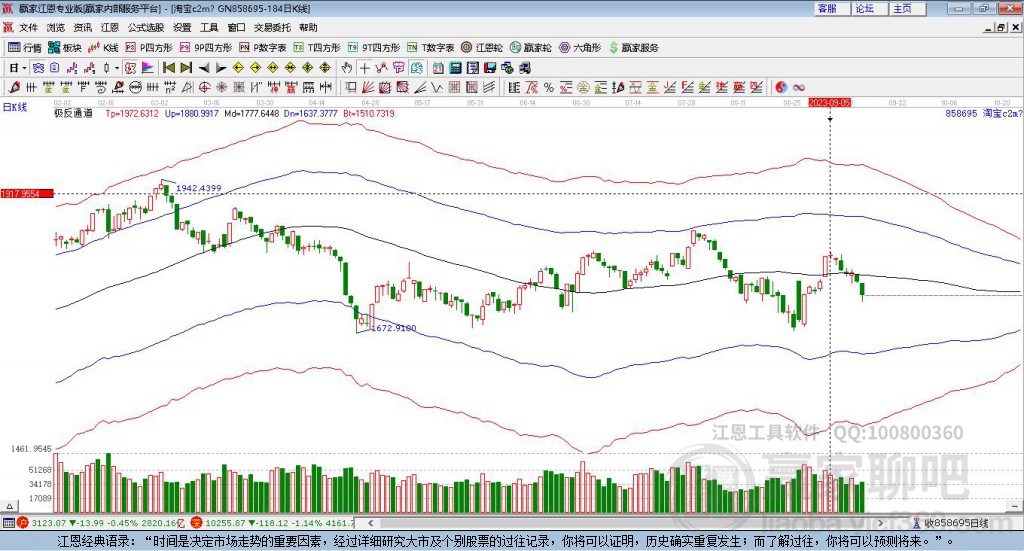
Task: Open the 行情 market quotes view
Action: point(25,48)
